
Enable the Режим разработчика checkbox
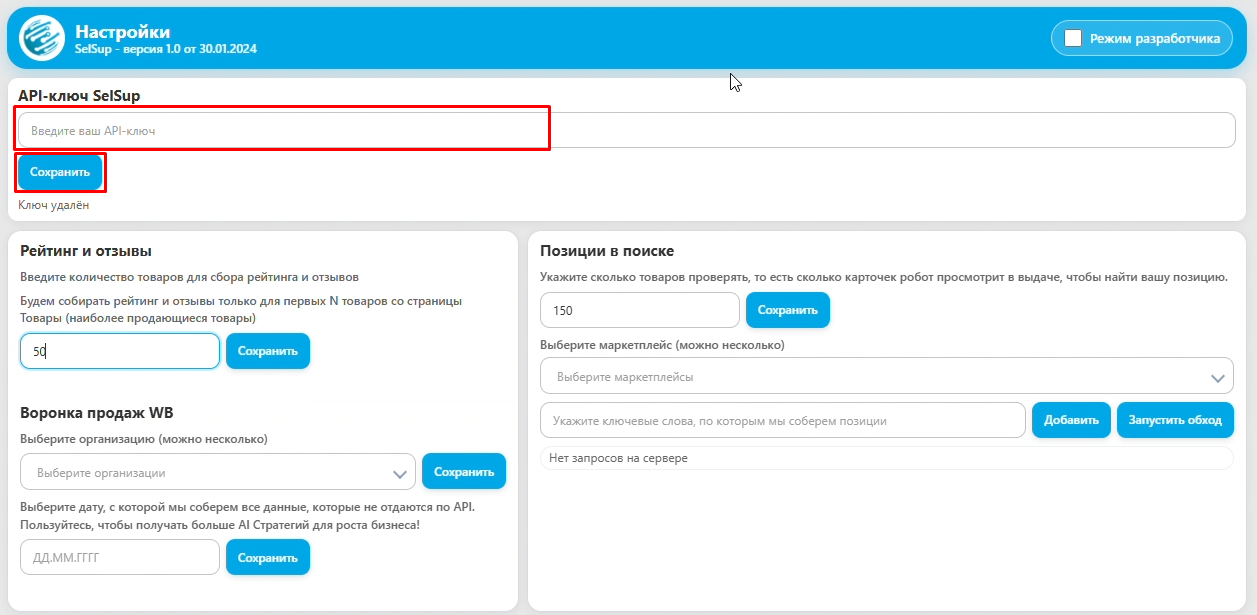[1073, 38]
